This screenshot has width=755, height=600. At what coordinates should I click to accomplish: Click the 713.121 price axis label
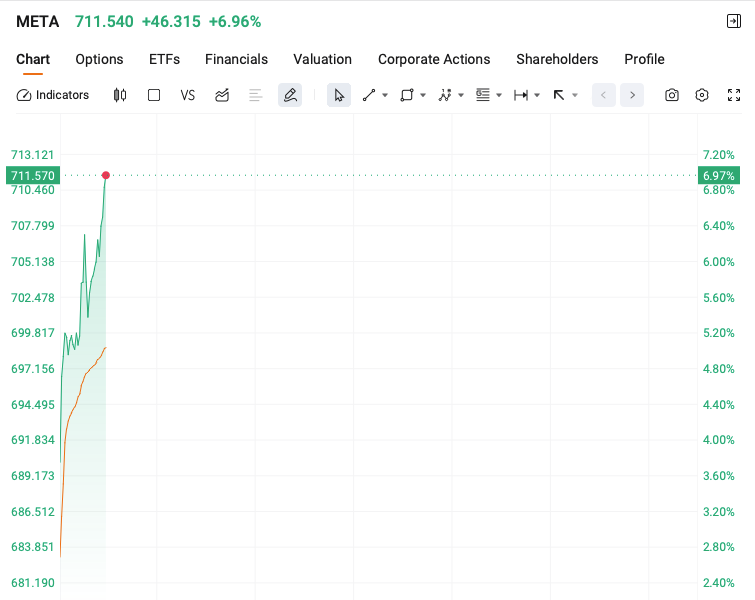pos(33,155)
